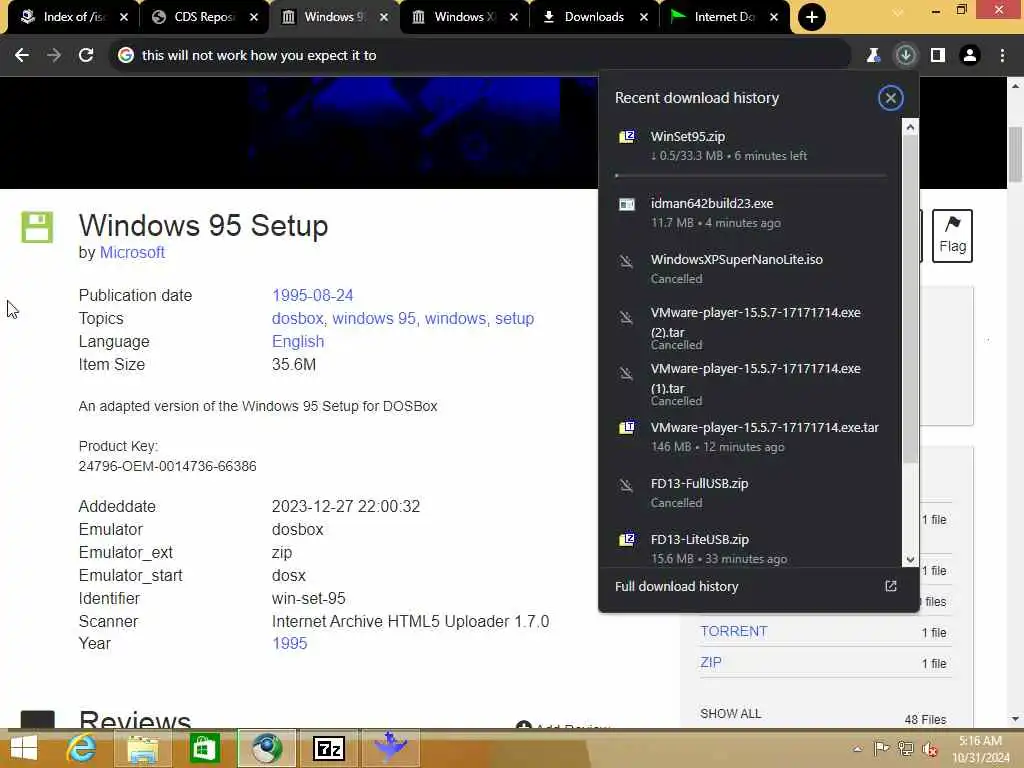Click WinSet95.zip file icon
Screen dimensions: 1024x768
(x=626, y=136)
